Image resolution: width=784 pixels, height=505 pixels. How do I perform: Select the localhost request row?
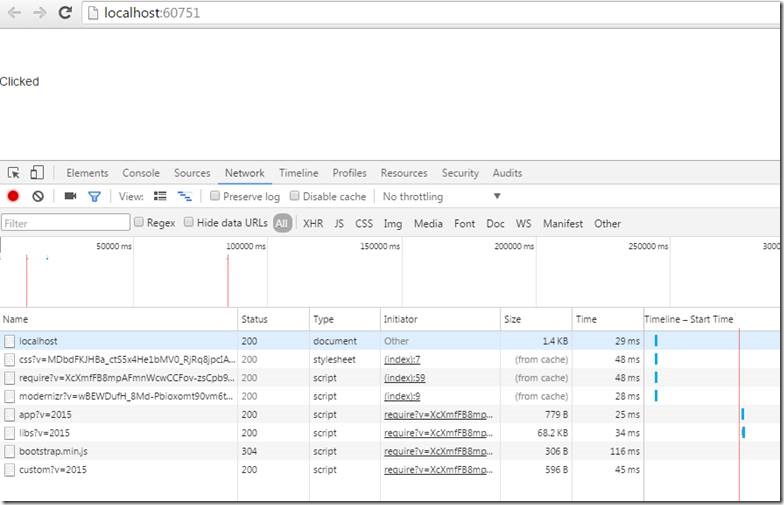[390, 341]
